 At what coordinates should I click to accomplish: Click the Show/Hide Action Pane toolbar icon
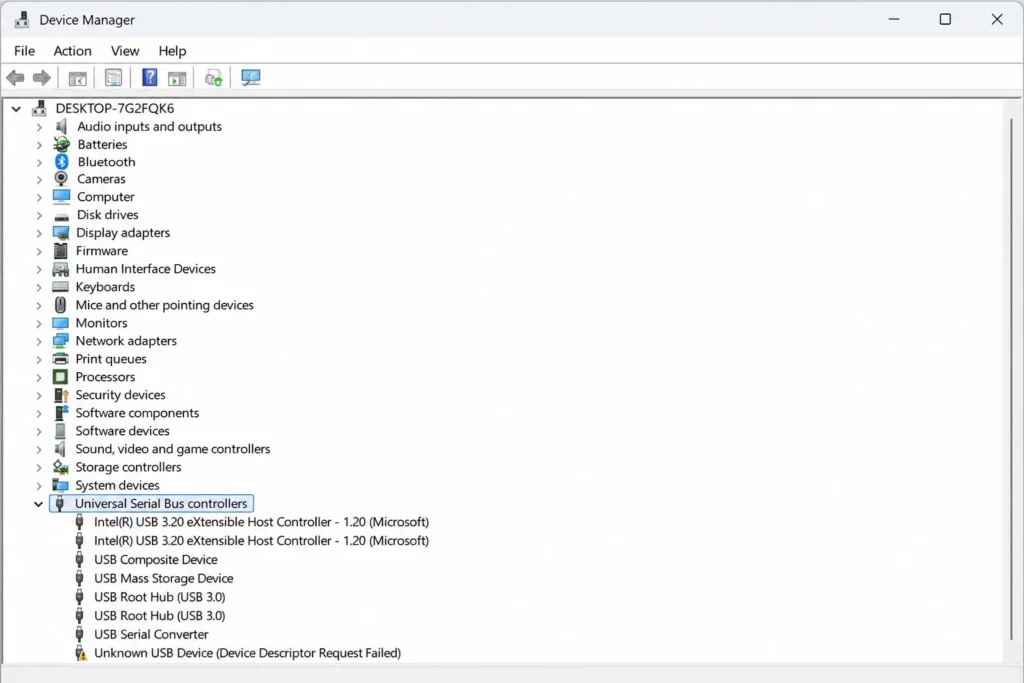tap(177, 78)
